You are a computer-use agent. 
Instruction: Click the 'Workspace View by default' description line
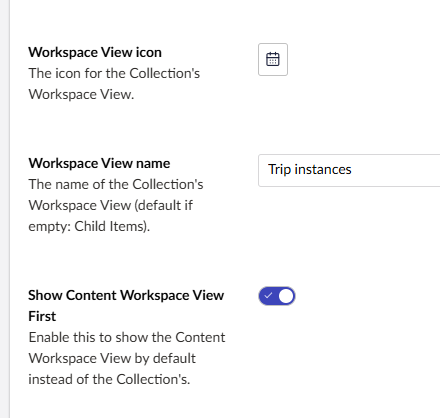pos(112,358)
